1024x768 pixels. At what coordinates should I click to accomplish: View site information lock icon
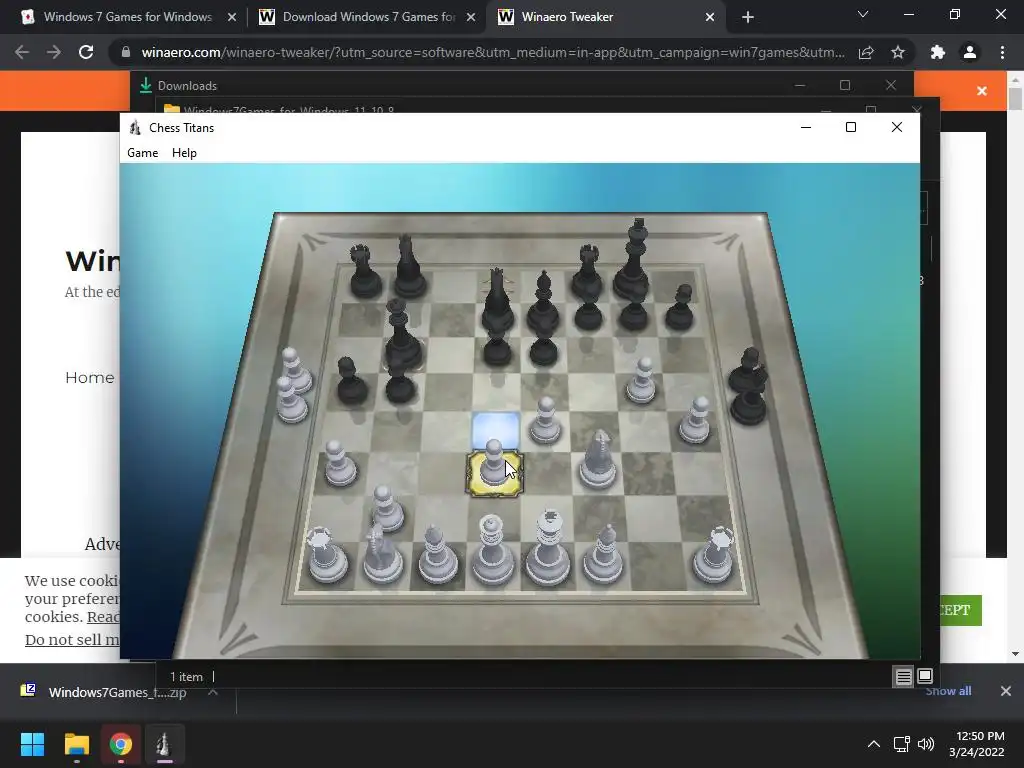[126, 52]
